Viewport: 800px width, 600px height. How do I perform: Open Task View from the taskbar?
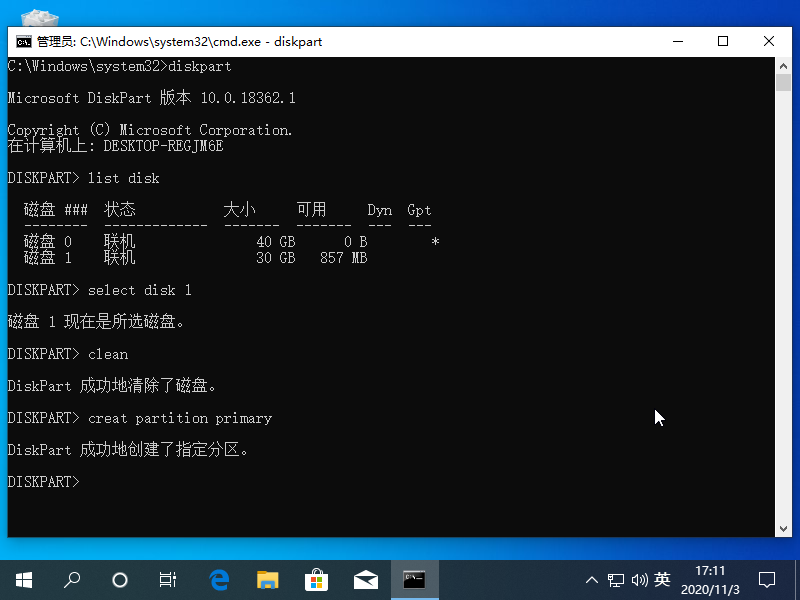point(168,580)
